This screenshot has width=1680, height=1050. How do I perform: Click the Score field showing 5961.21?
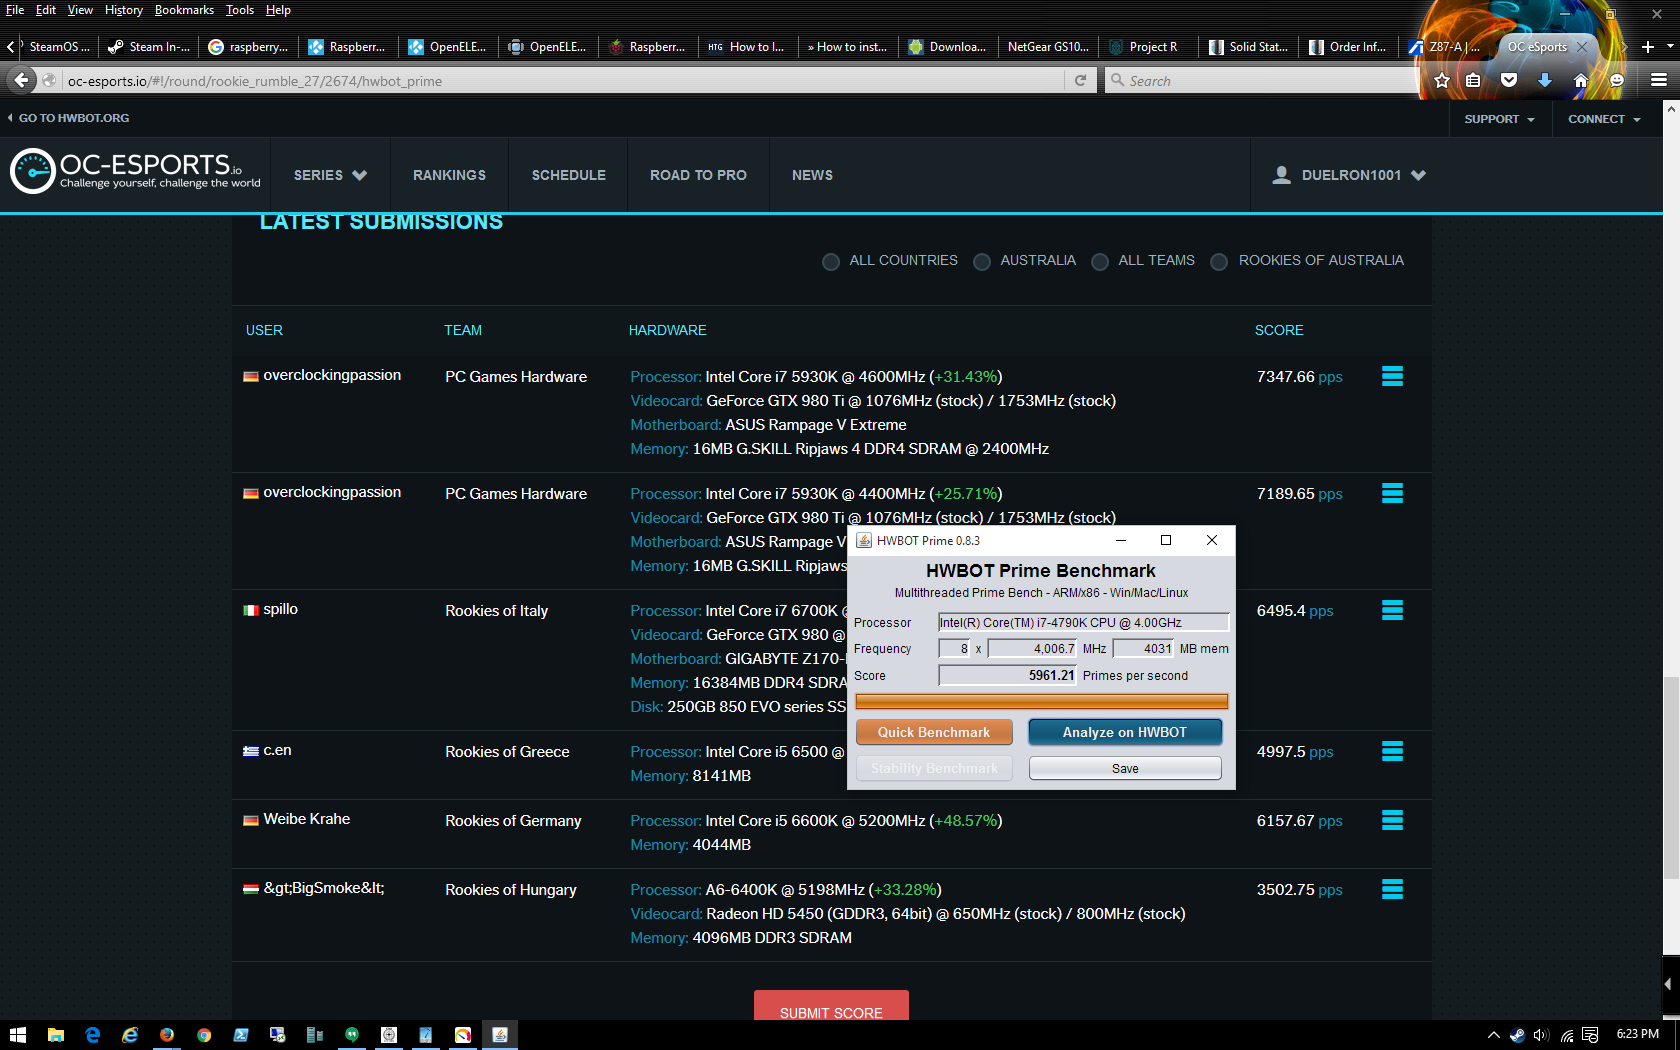1007,675
